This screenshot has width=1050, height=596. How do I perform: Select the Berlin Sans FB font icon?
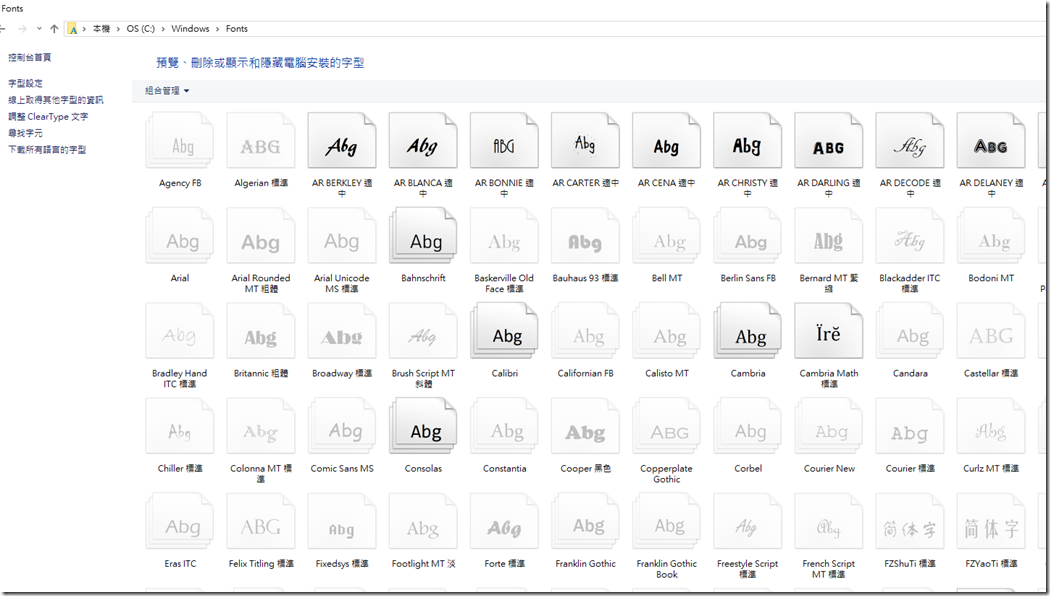(x=747, y=236)
